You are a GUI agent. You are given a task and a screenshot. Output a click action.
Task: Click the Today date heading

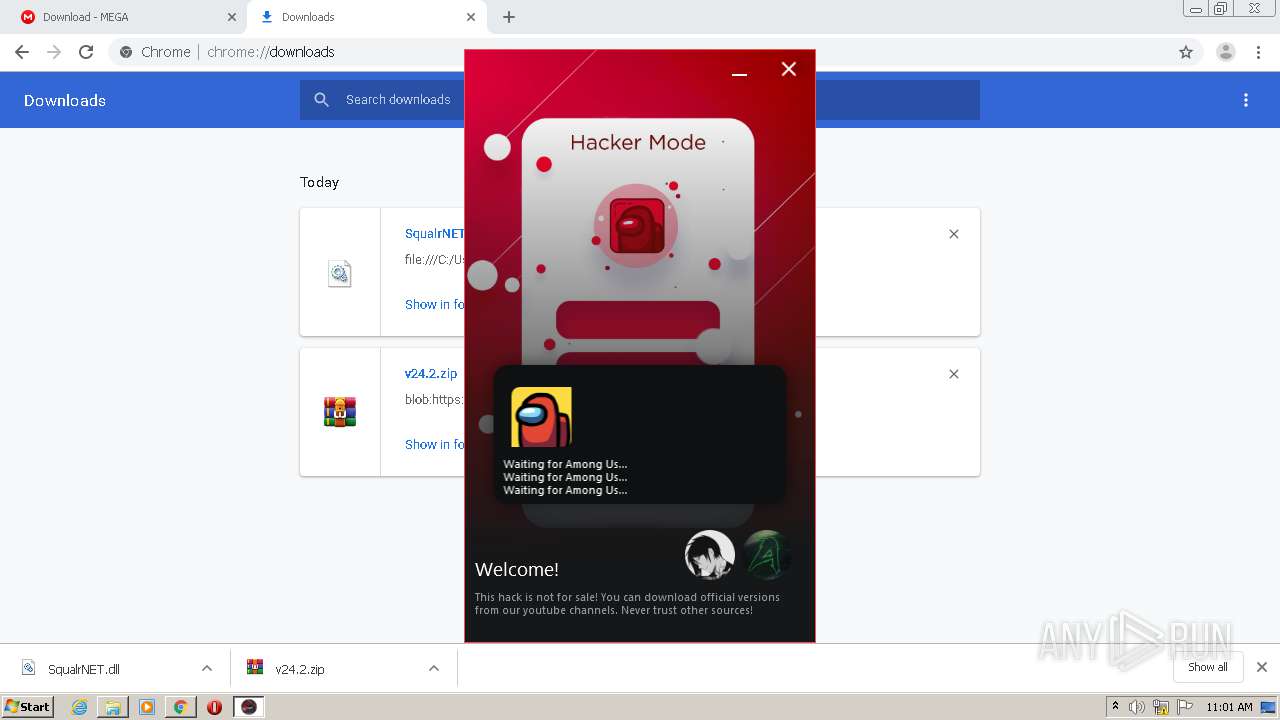click(320, 182)
